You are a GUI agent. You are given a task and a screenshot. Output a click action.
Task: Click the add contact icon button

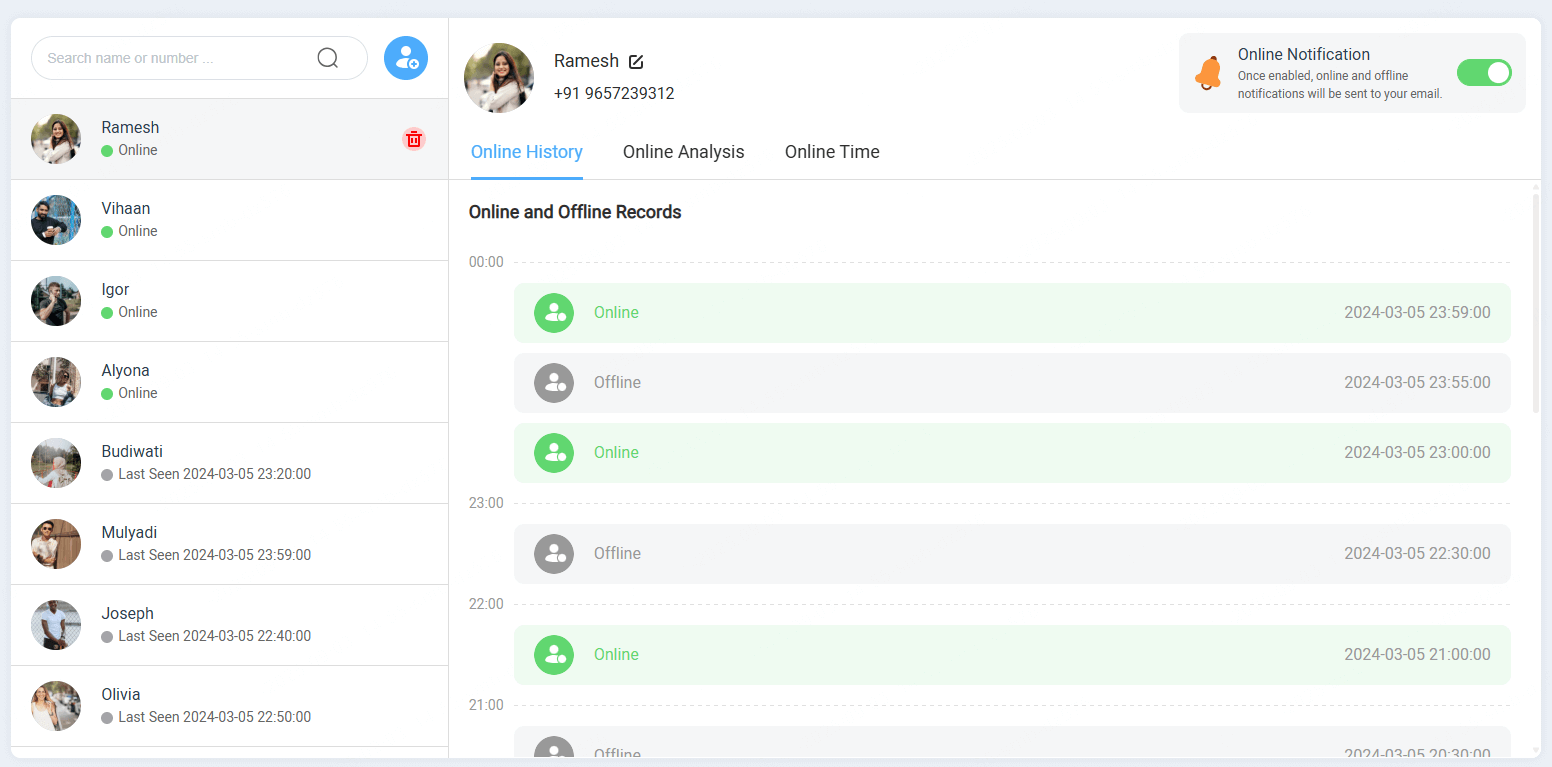tap(406, 58)
